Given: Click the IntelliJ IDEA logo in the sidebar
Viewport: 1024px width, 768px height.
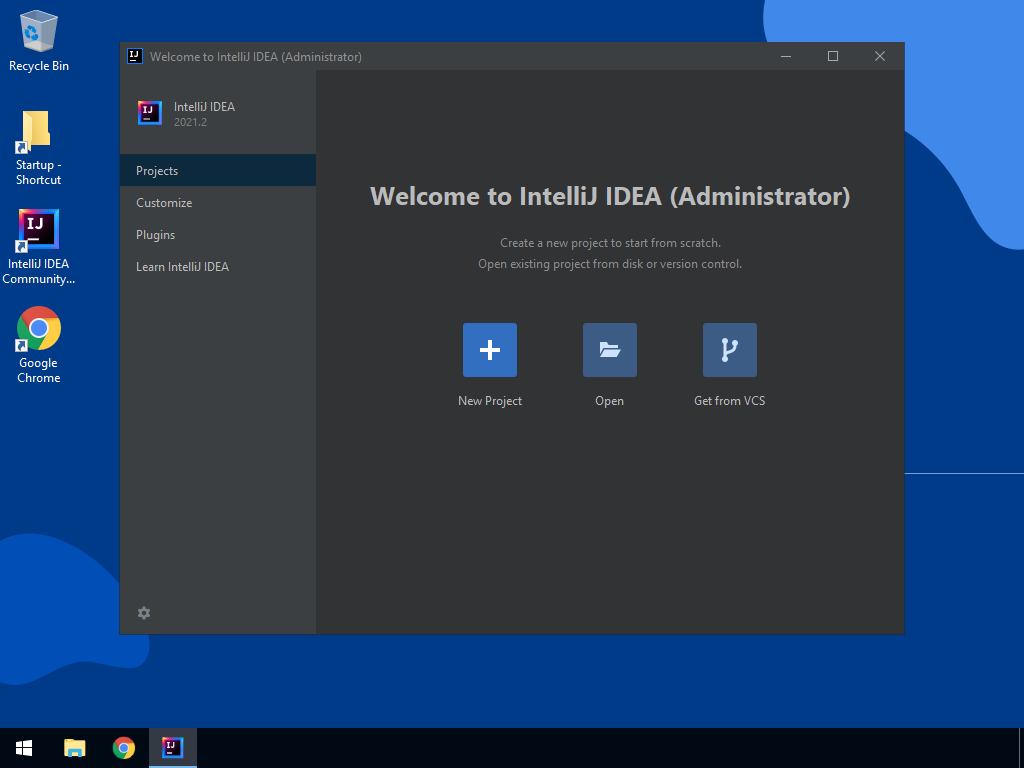Looking at the screenshot, I should point(150,113).
